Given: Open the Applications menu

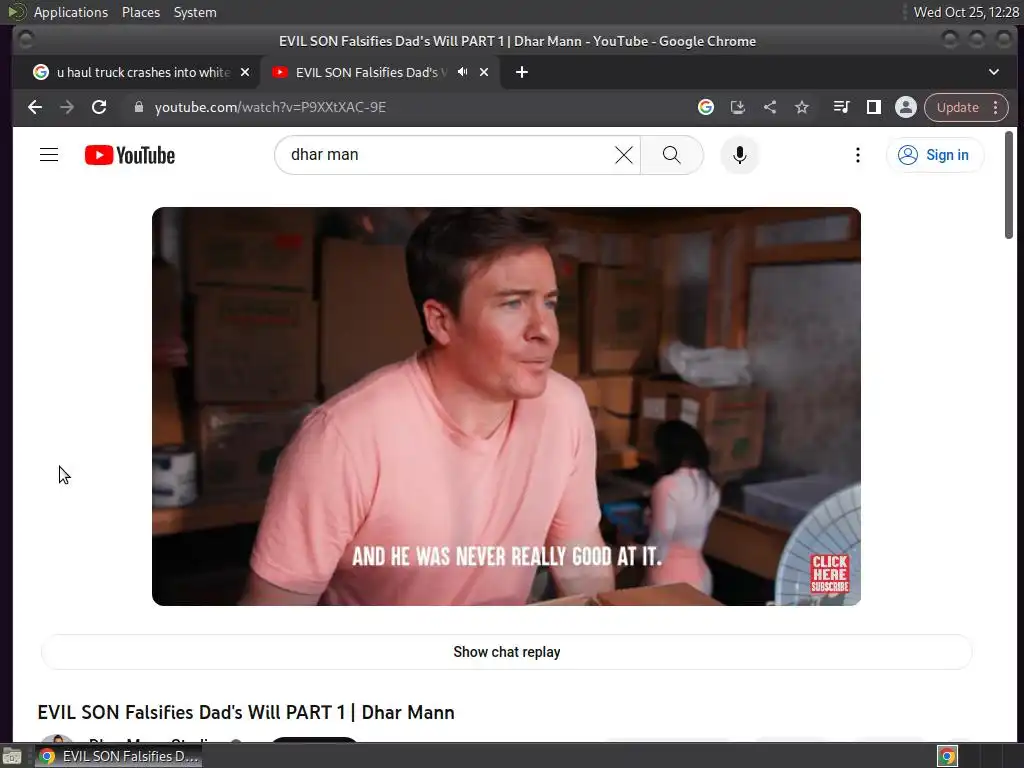Looking at the screenshot, I should (x=71, y=12).
